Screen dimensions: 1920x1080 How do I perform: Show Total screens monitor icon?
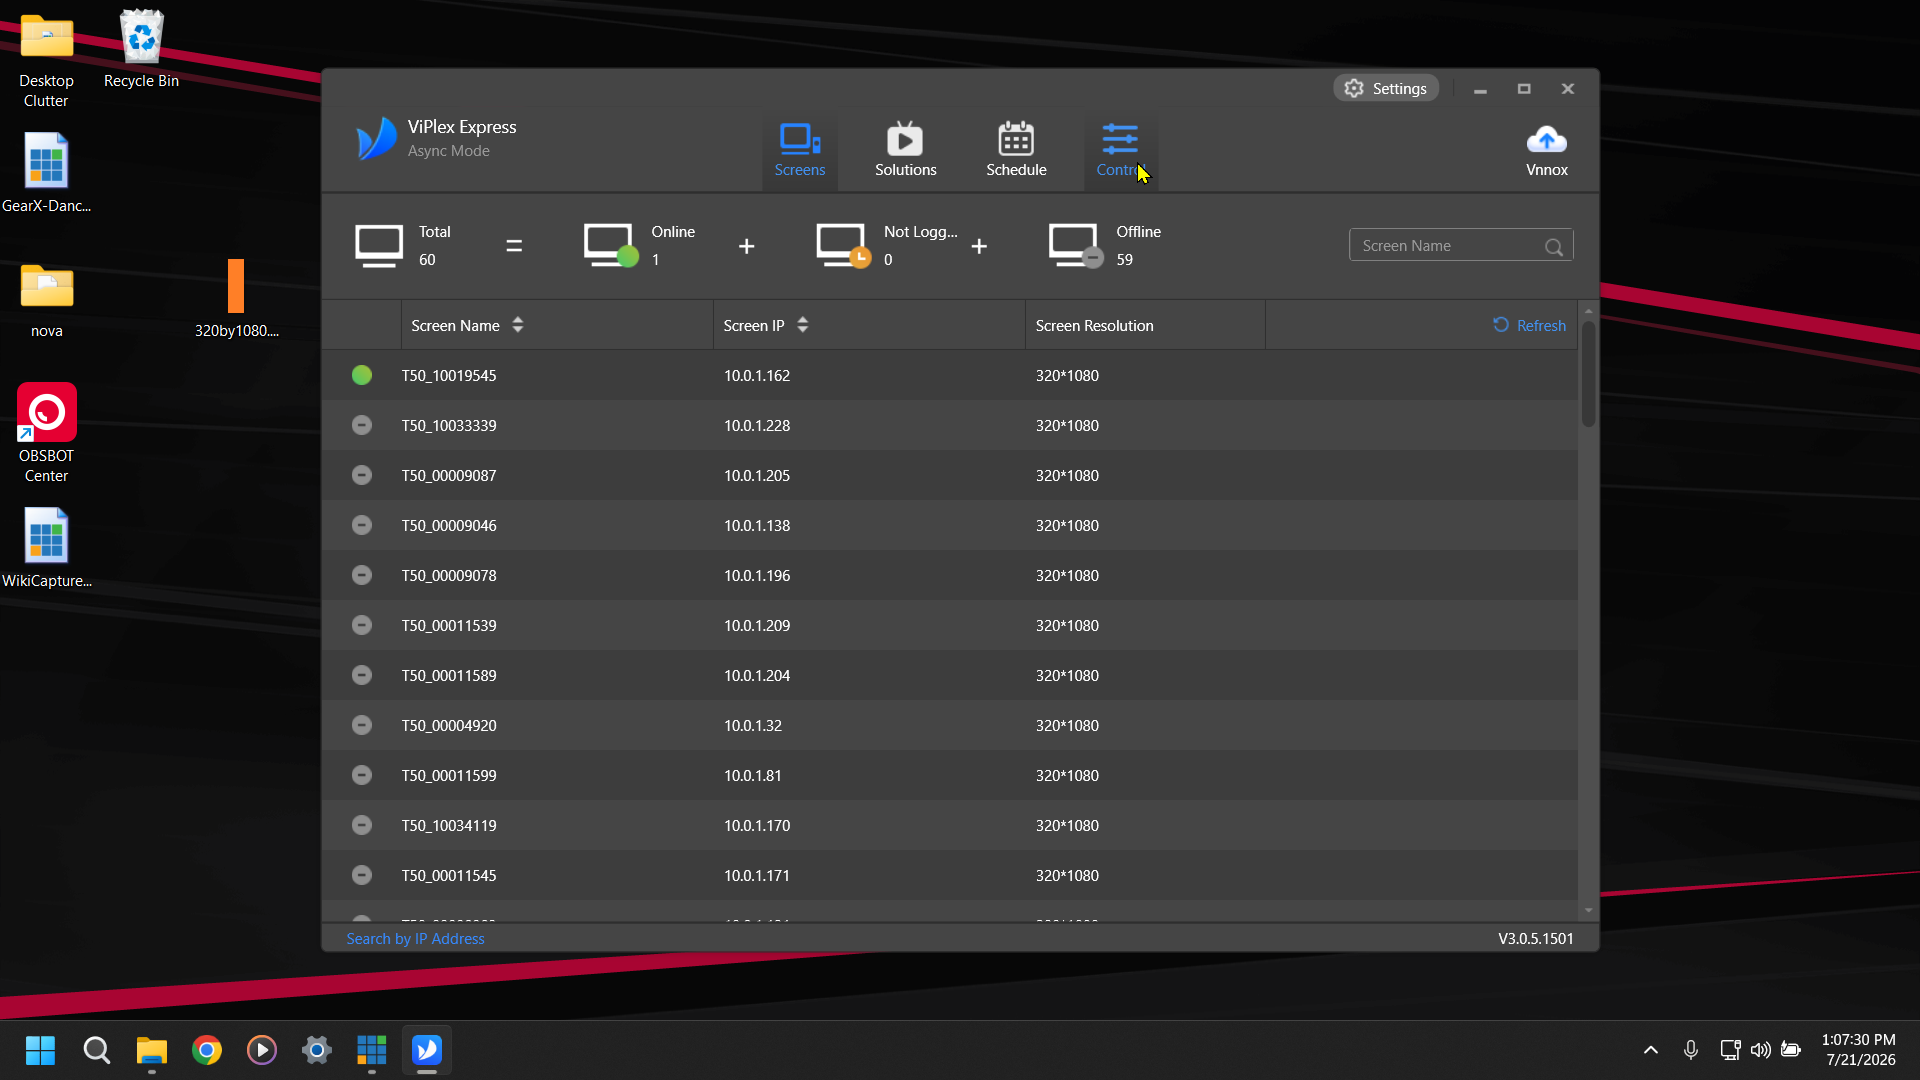click(379, 245)
